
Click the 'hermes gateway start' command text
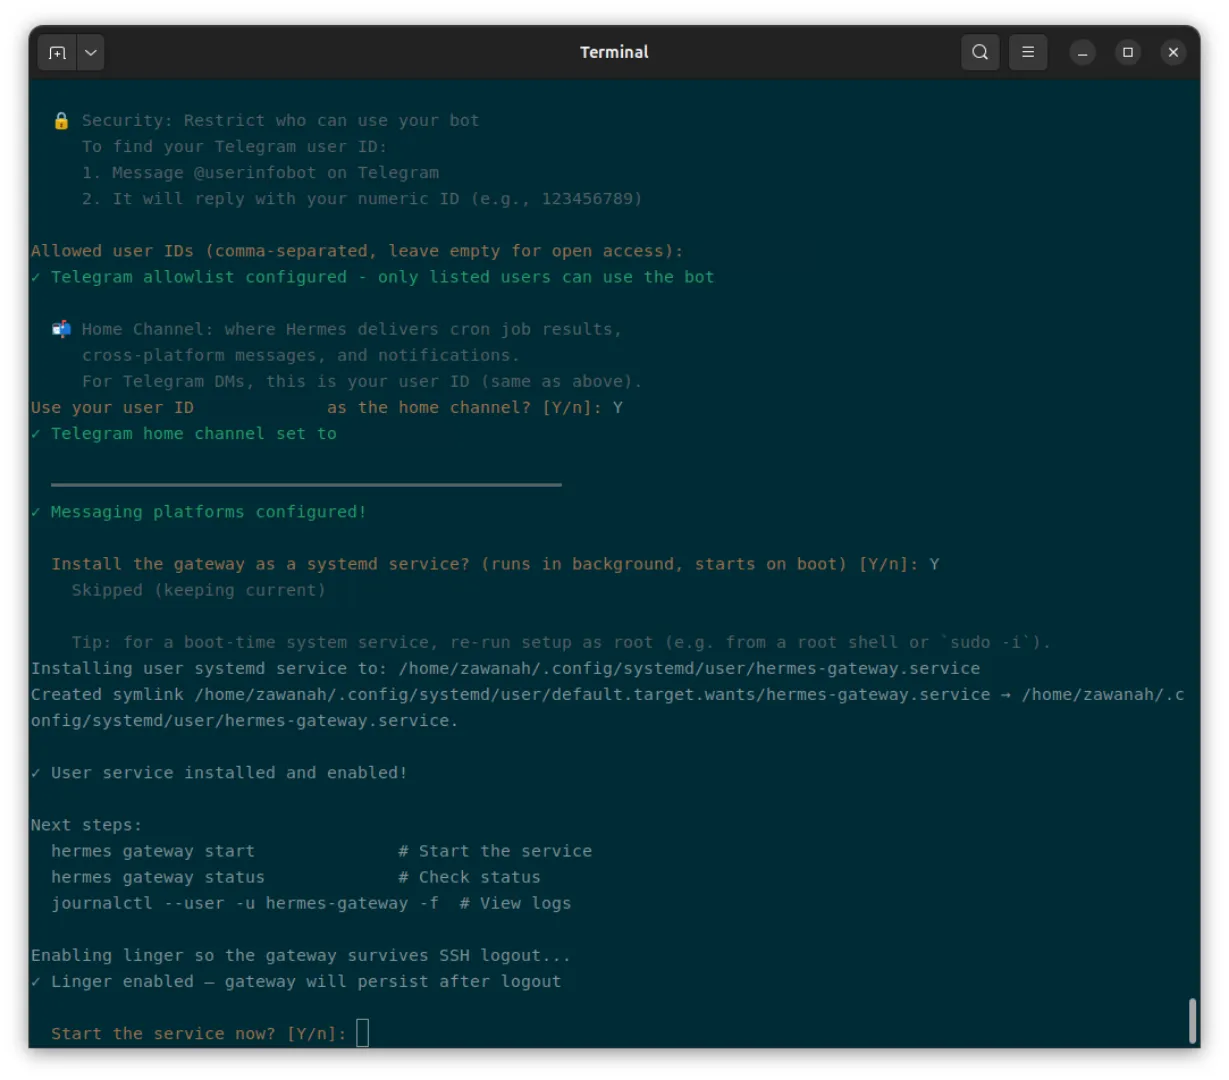coord(153,851)
